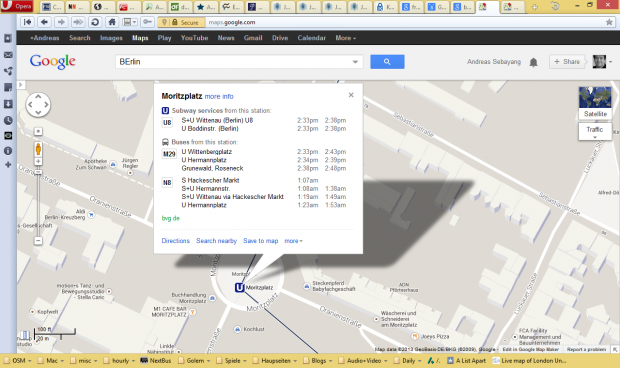
Task: Zoom out with the minus button
Action: [x=38, y=240]
